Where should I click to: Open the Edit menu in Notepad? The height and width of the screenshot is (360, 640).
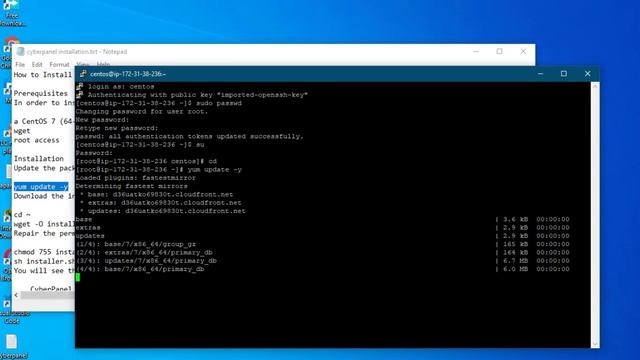[37, 64]
